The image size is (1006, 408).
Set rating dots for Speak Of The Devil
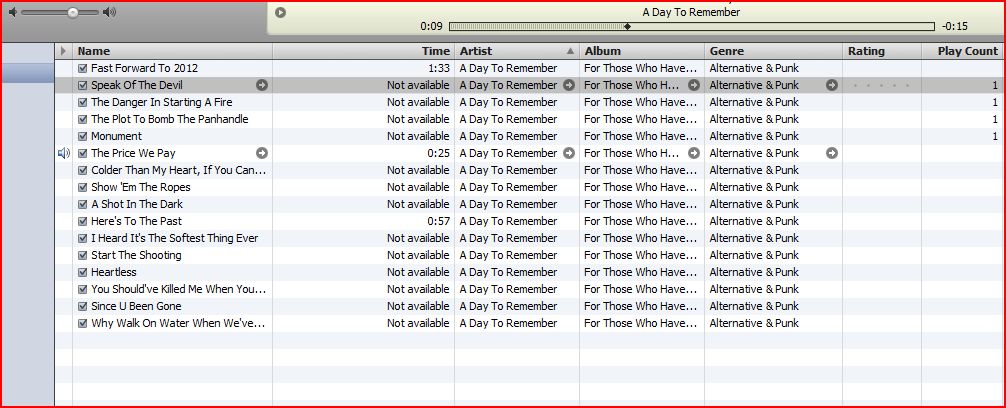click(882, 85)
